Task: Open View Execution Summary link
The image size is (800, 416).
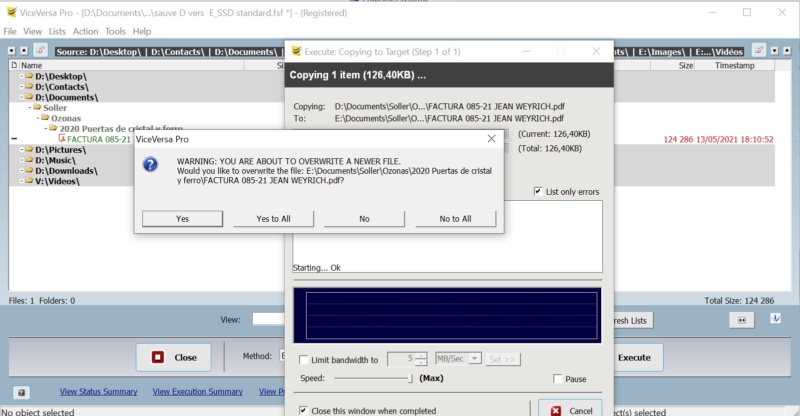Action: coord(197,391)
